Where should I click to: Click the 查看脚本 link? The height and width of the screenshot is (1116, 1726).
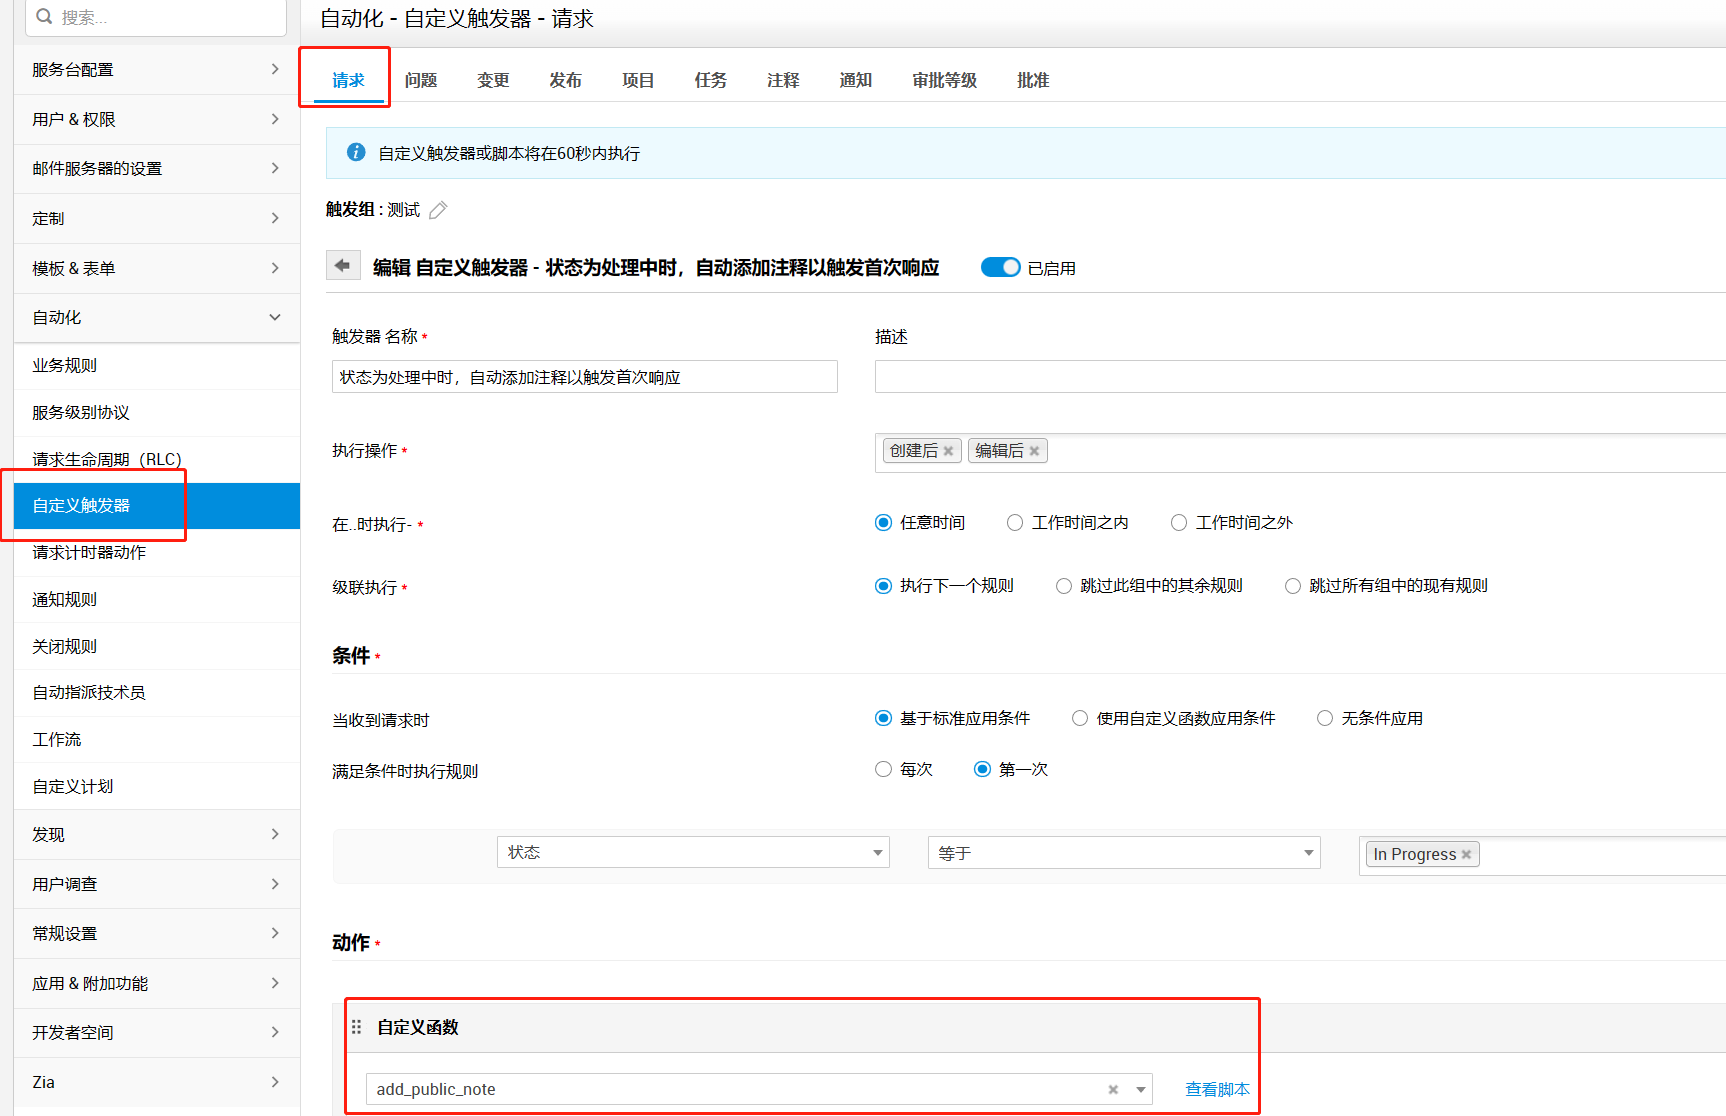[x=1217, y=1089]
